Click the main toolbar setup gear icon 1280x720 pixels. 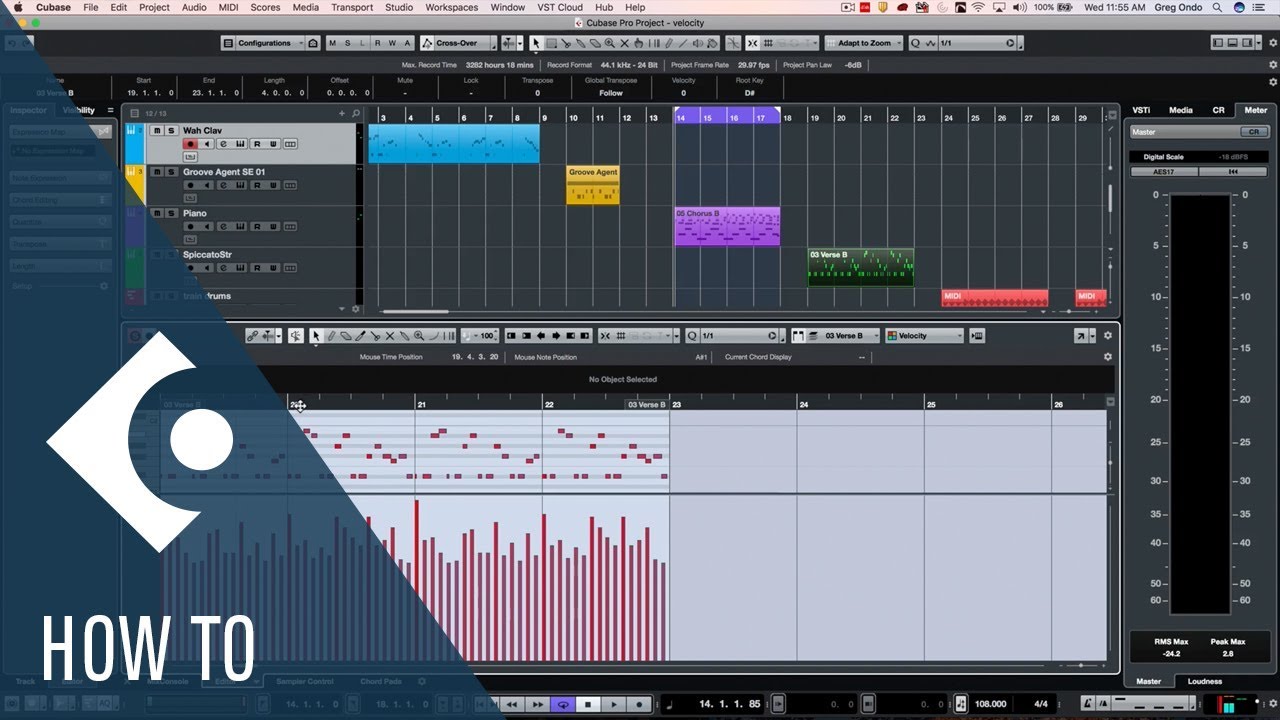tap(1273, 43)
